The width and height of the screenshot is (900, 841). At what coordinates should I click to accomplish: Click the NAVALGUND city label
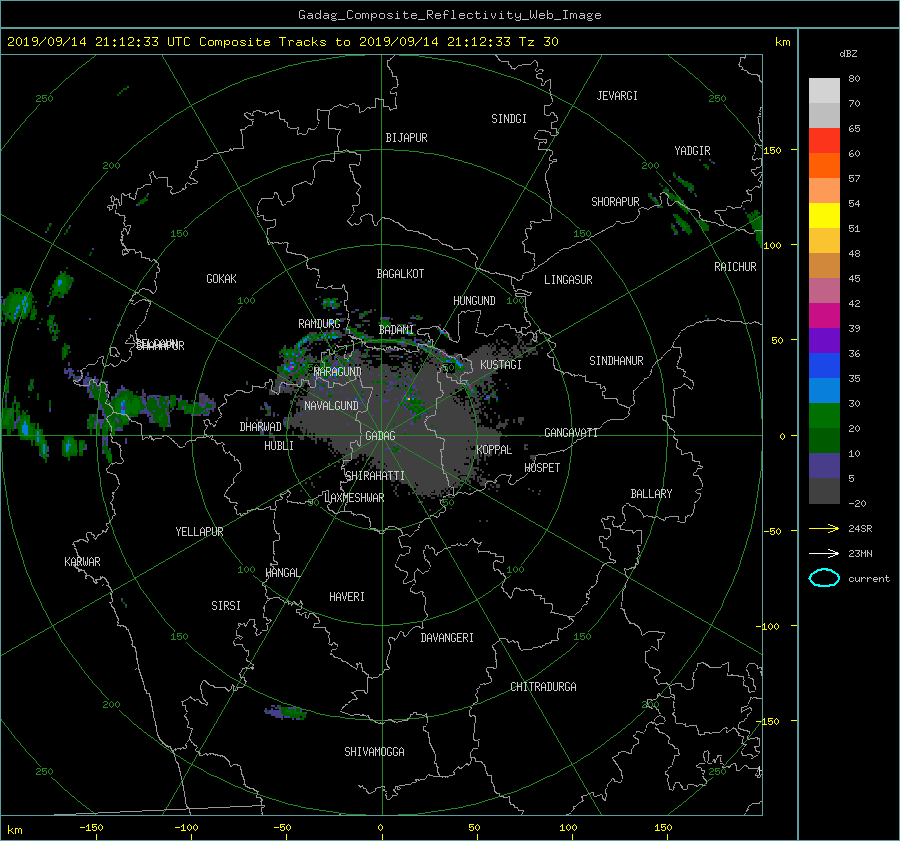click(x=331, y=405)
